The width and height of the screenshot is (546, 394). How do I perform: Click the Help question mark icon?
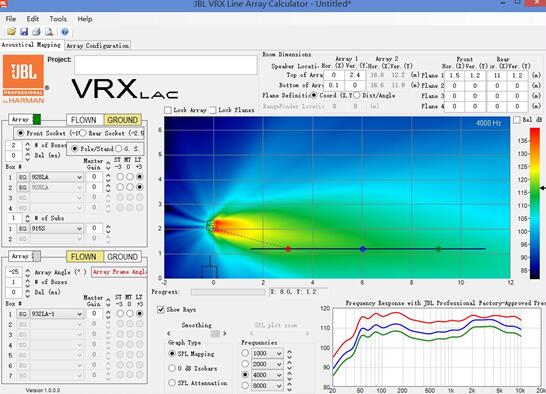click(65, 32)
